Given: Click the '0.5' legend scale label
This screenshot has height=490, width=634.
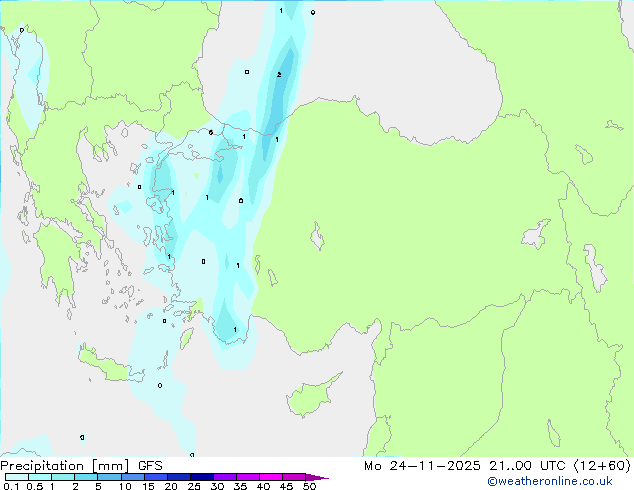Looking at the screenshot, I should [x=35, y=486].
